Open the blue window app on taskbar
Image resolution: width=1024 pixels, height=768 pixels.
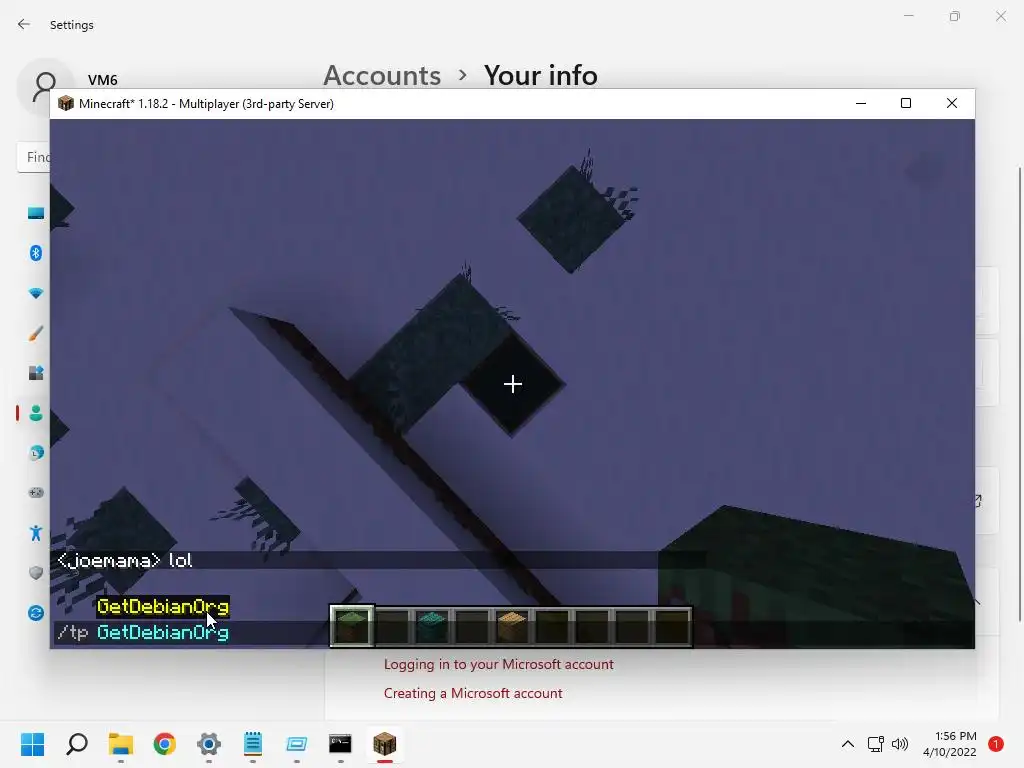[x=296, y=744]
